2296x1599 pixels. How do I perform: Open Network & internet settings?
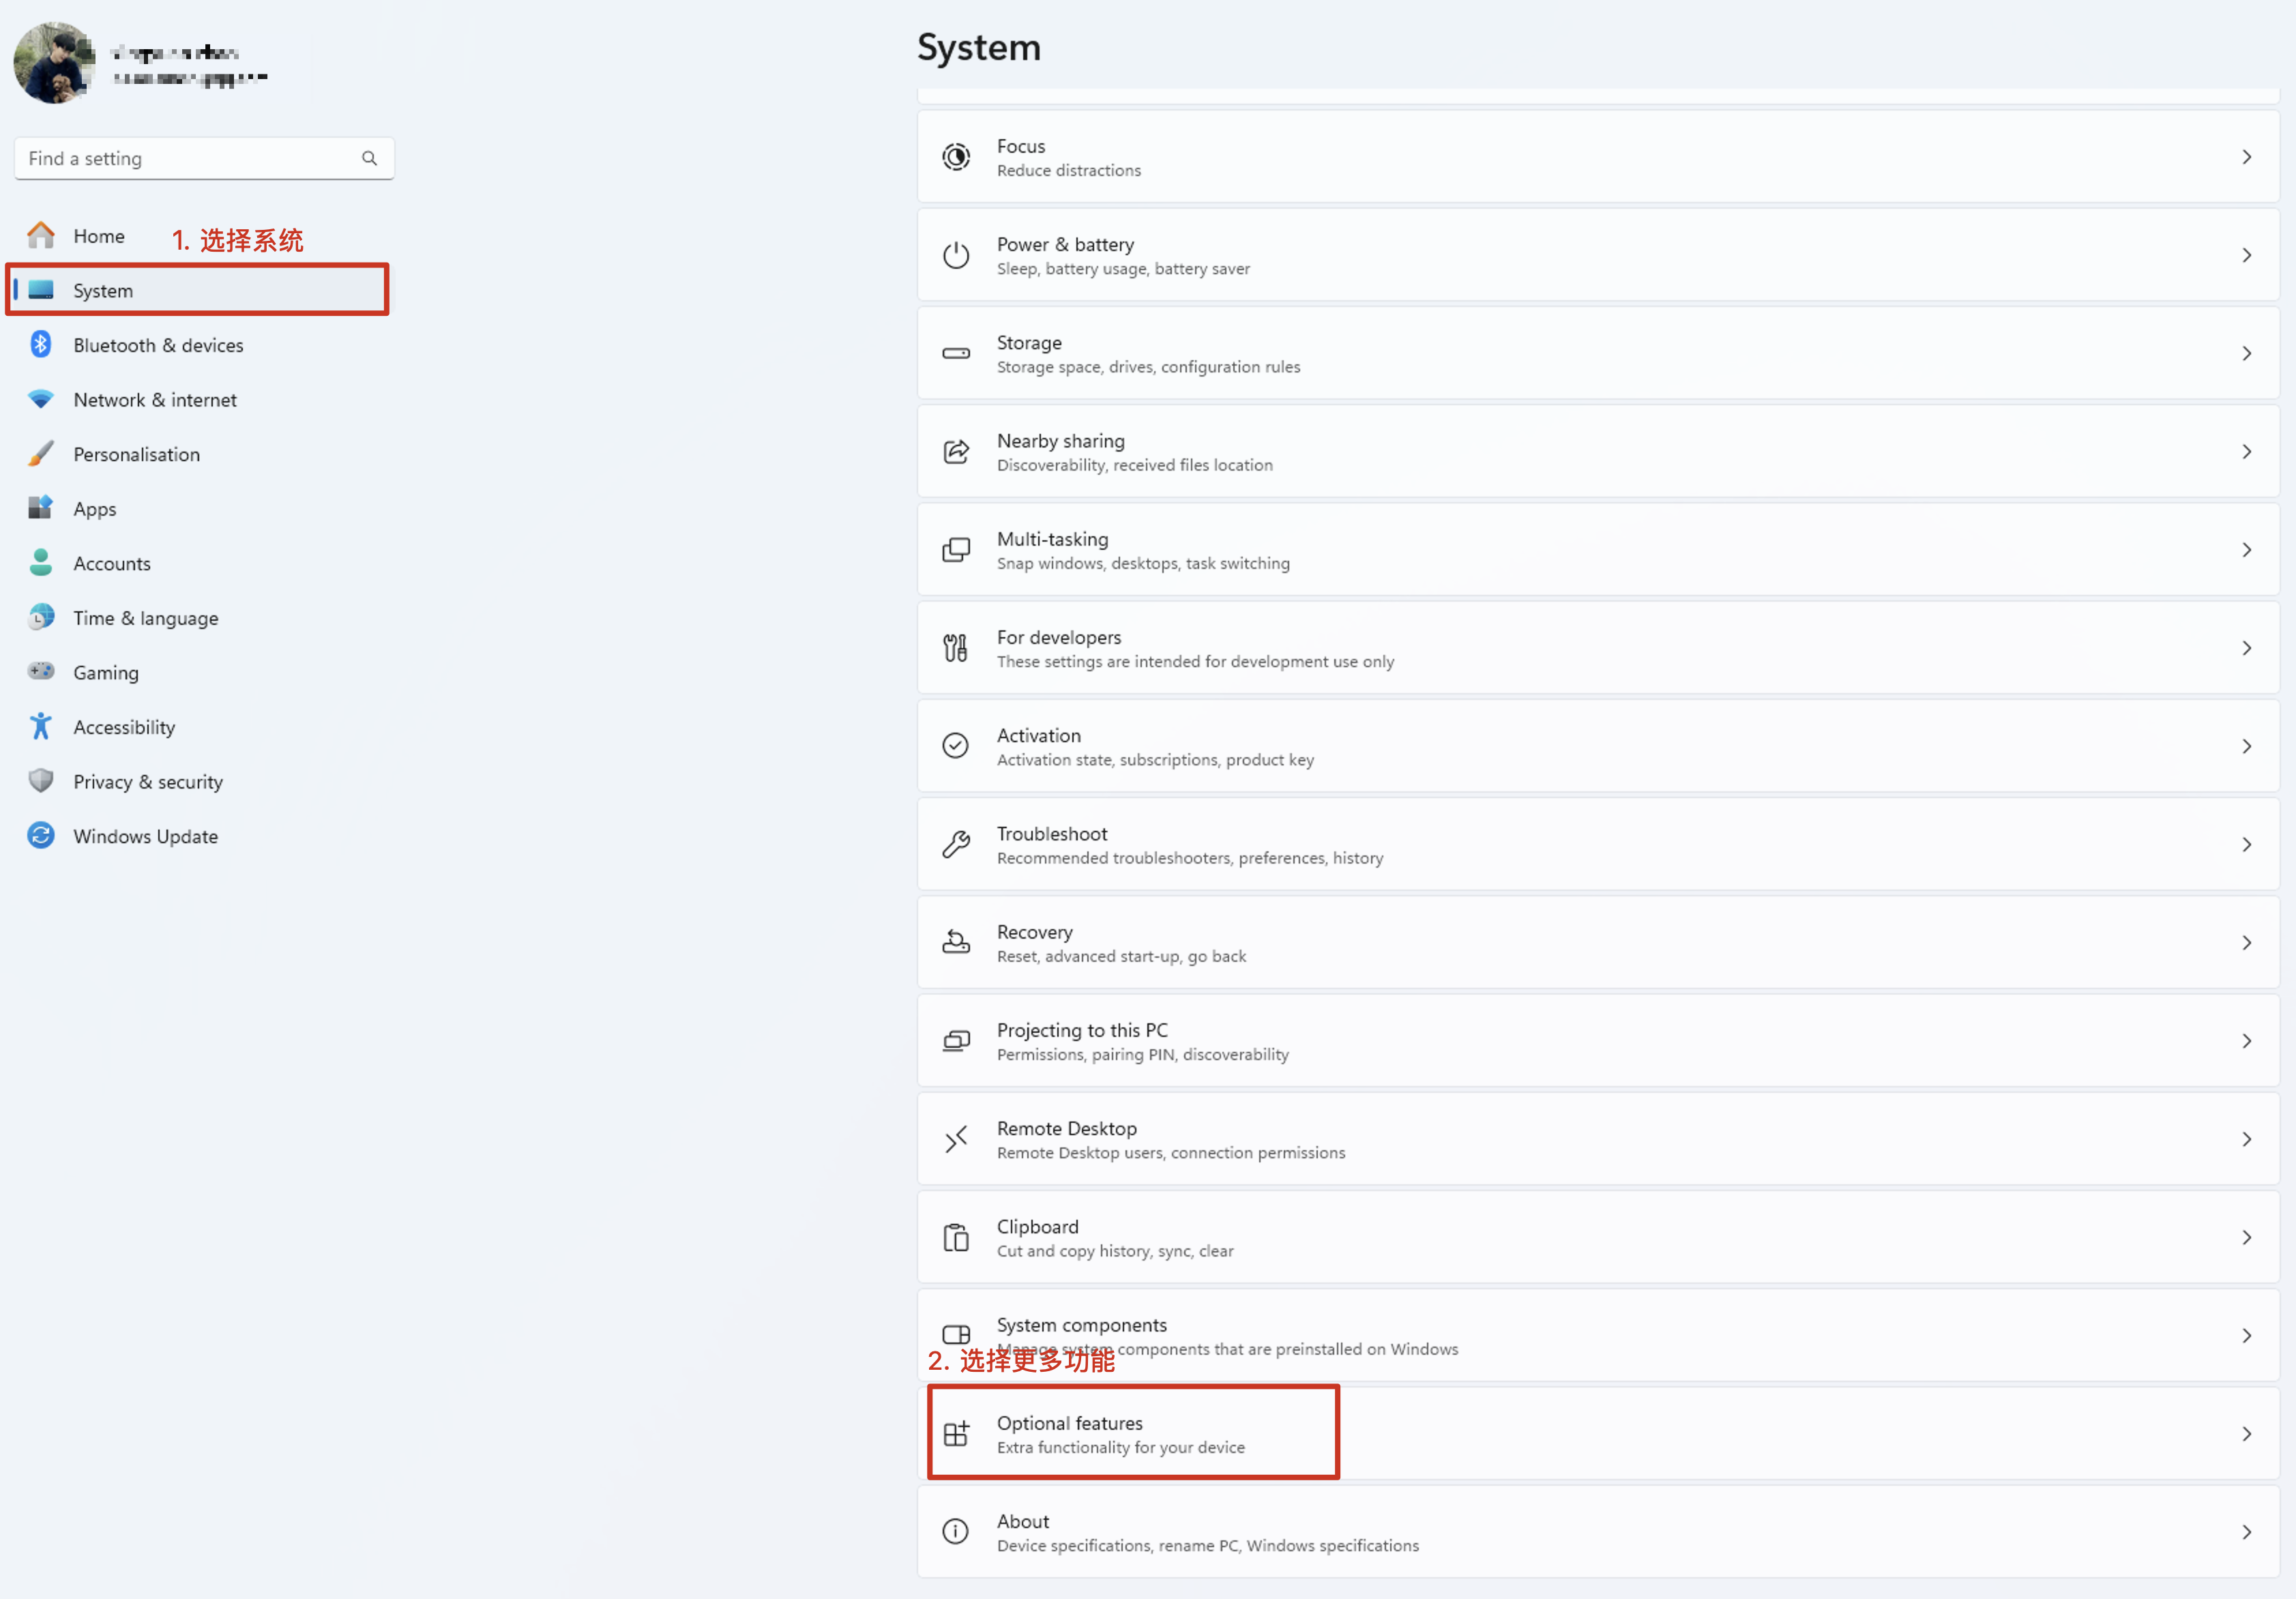tap(203, 399)
